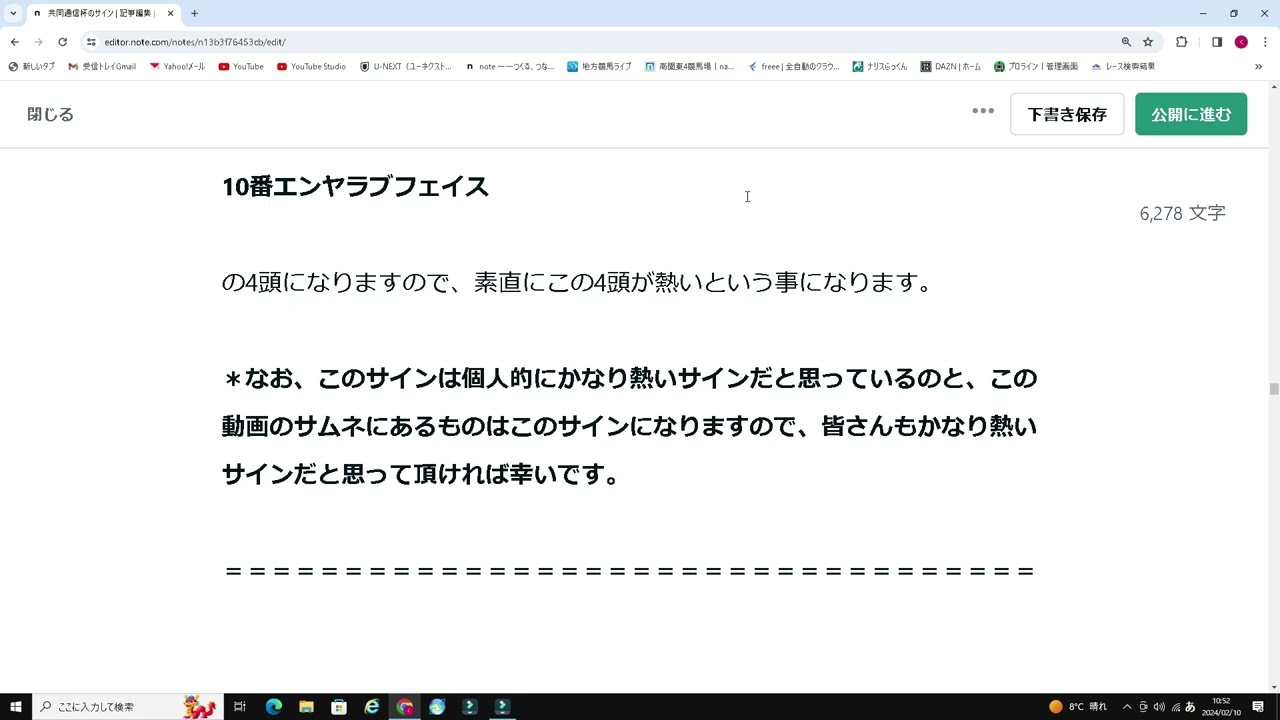The height and width of the screenshot is (720, 1280).
Task: Click 新しいタブ in the bookmarks bar
Action: [x=31, y=66]
